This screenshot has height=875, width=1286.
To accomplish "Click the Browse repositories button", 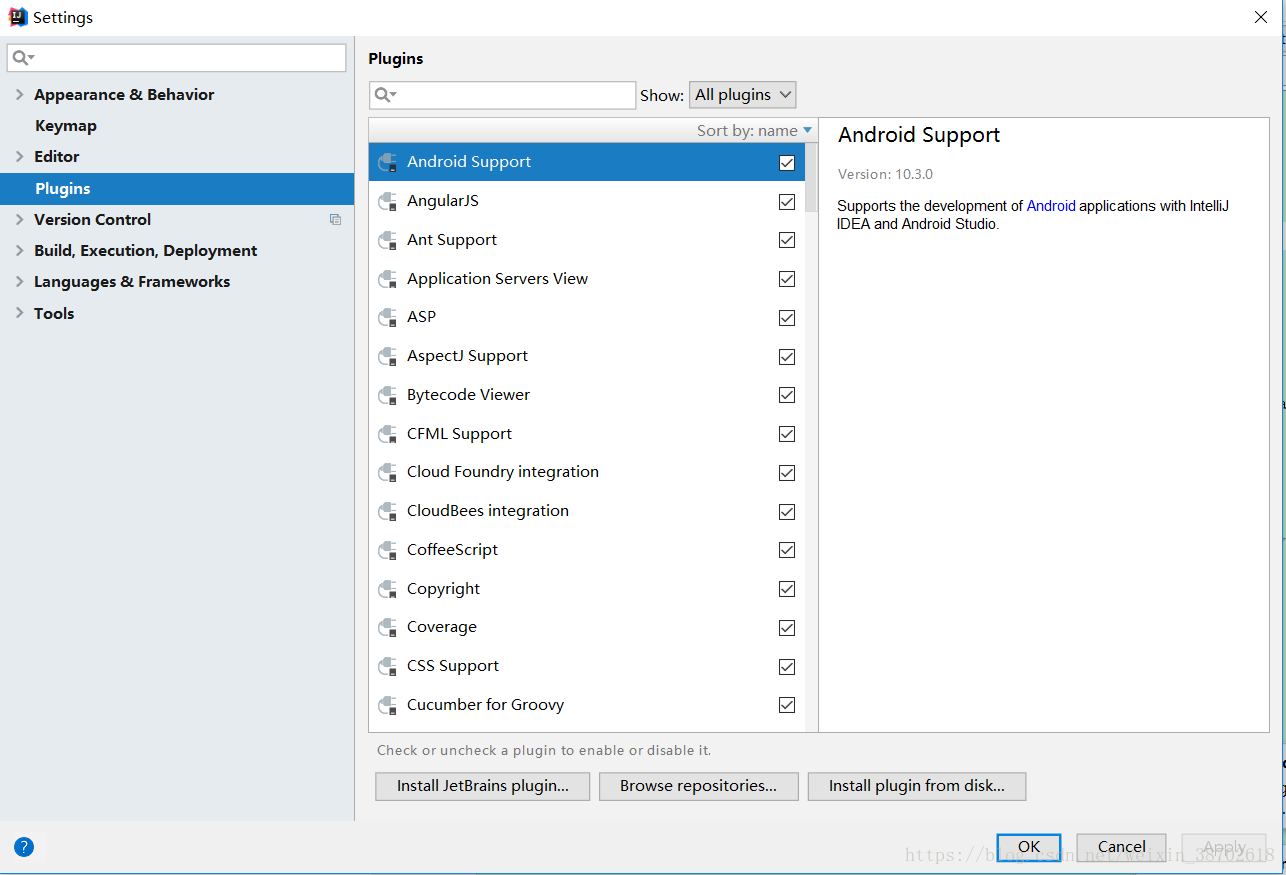I will point(698,786).
